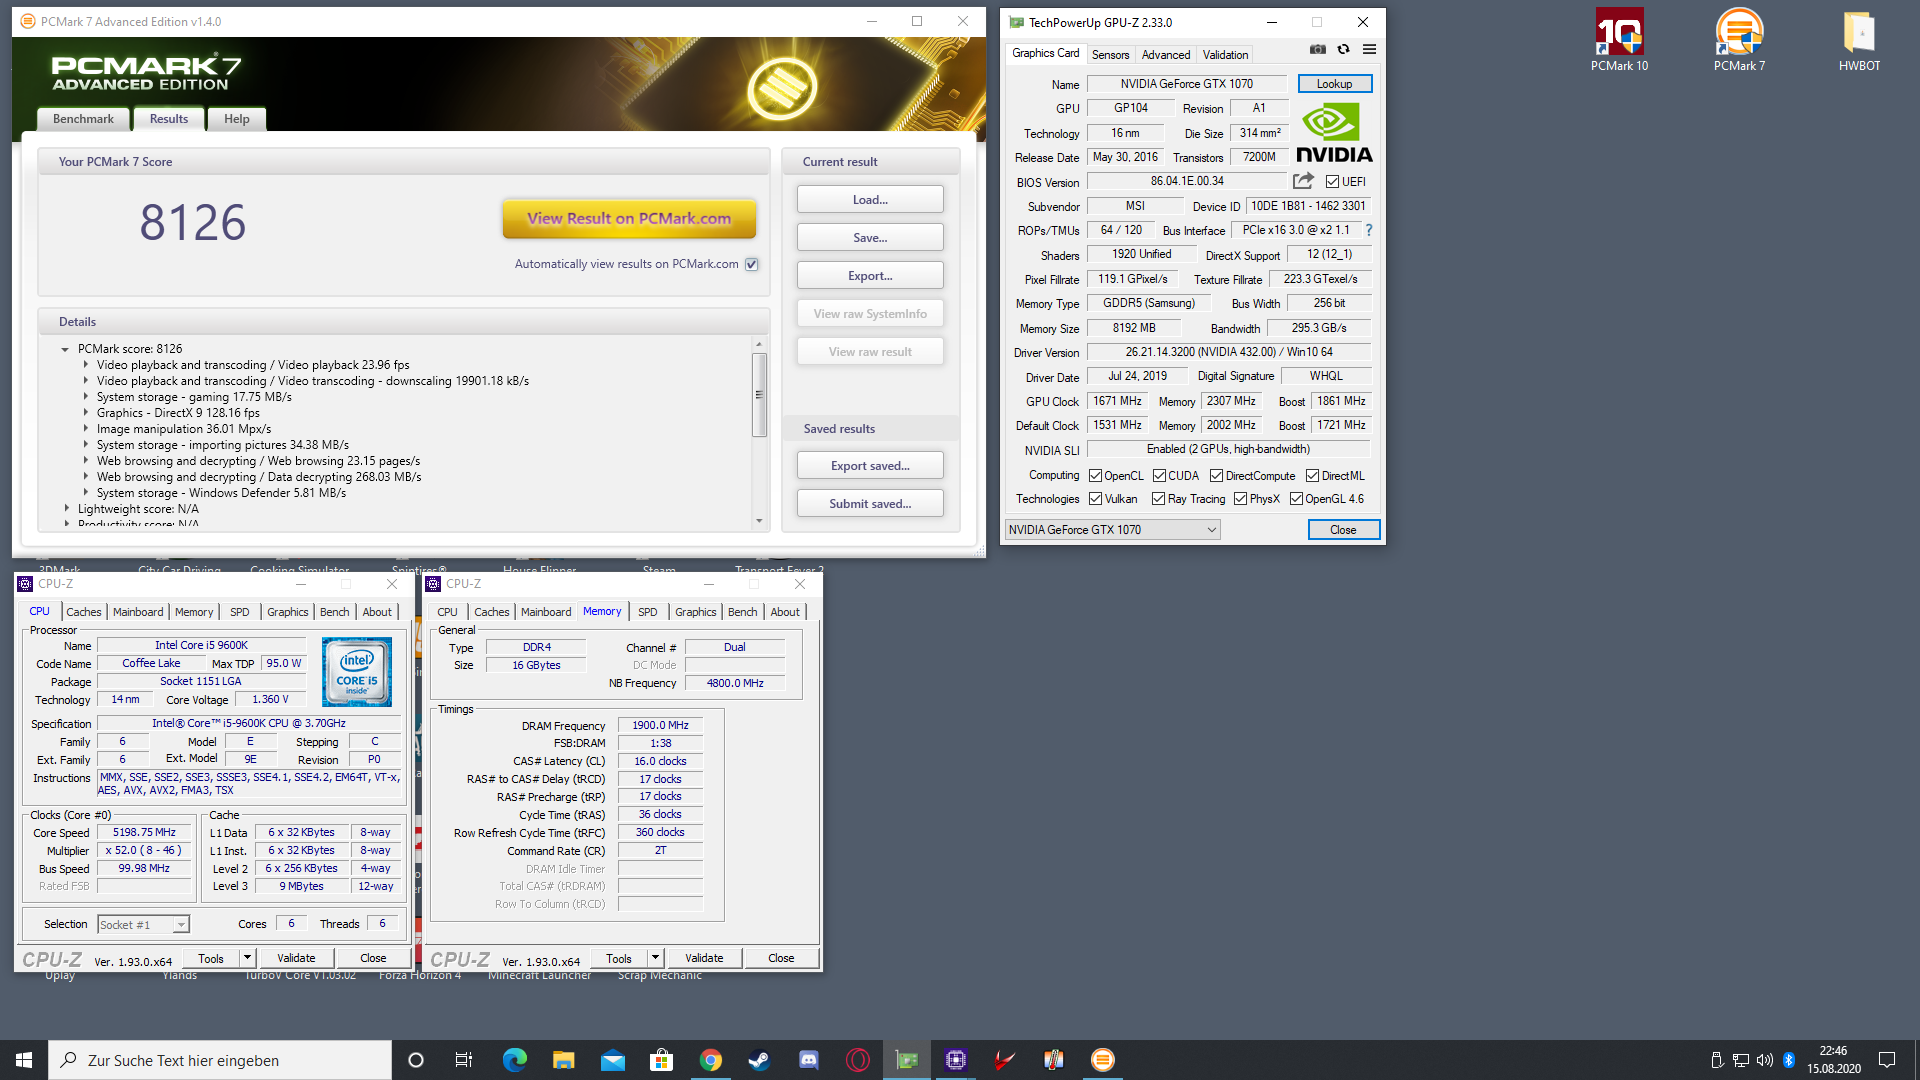Screen dimensions: 1920x1080
Task: Open the PCMark 10 desktop shortcut
Action: (1619, 40)
